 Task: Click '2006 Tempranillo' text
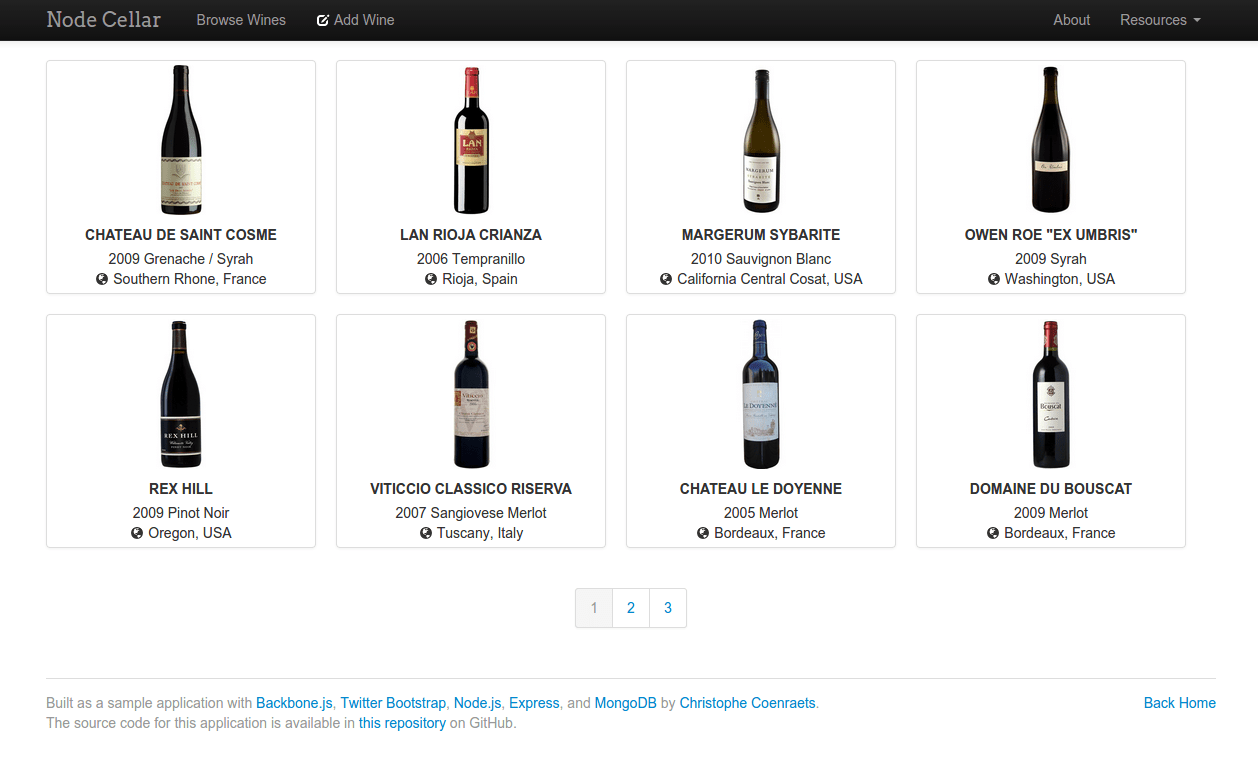(x=471, y=259)
